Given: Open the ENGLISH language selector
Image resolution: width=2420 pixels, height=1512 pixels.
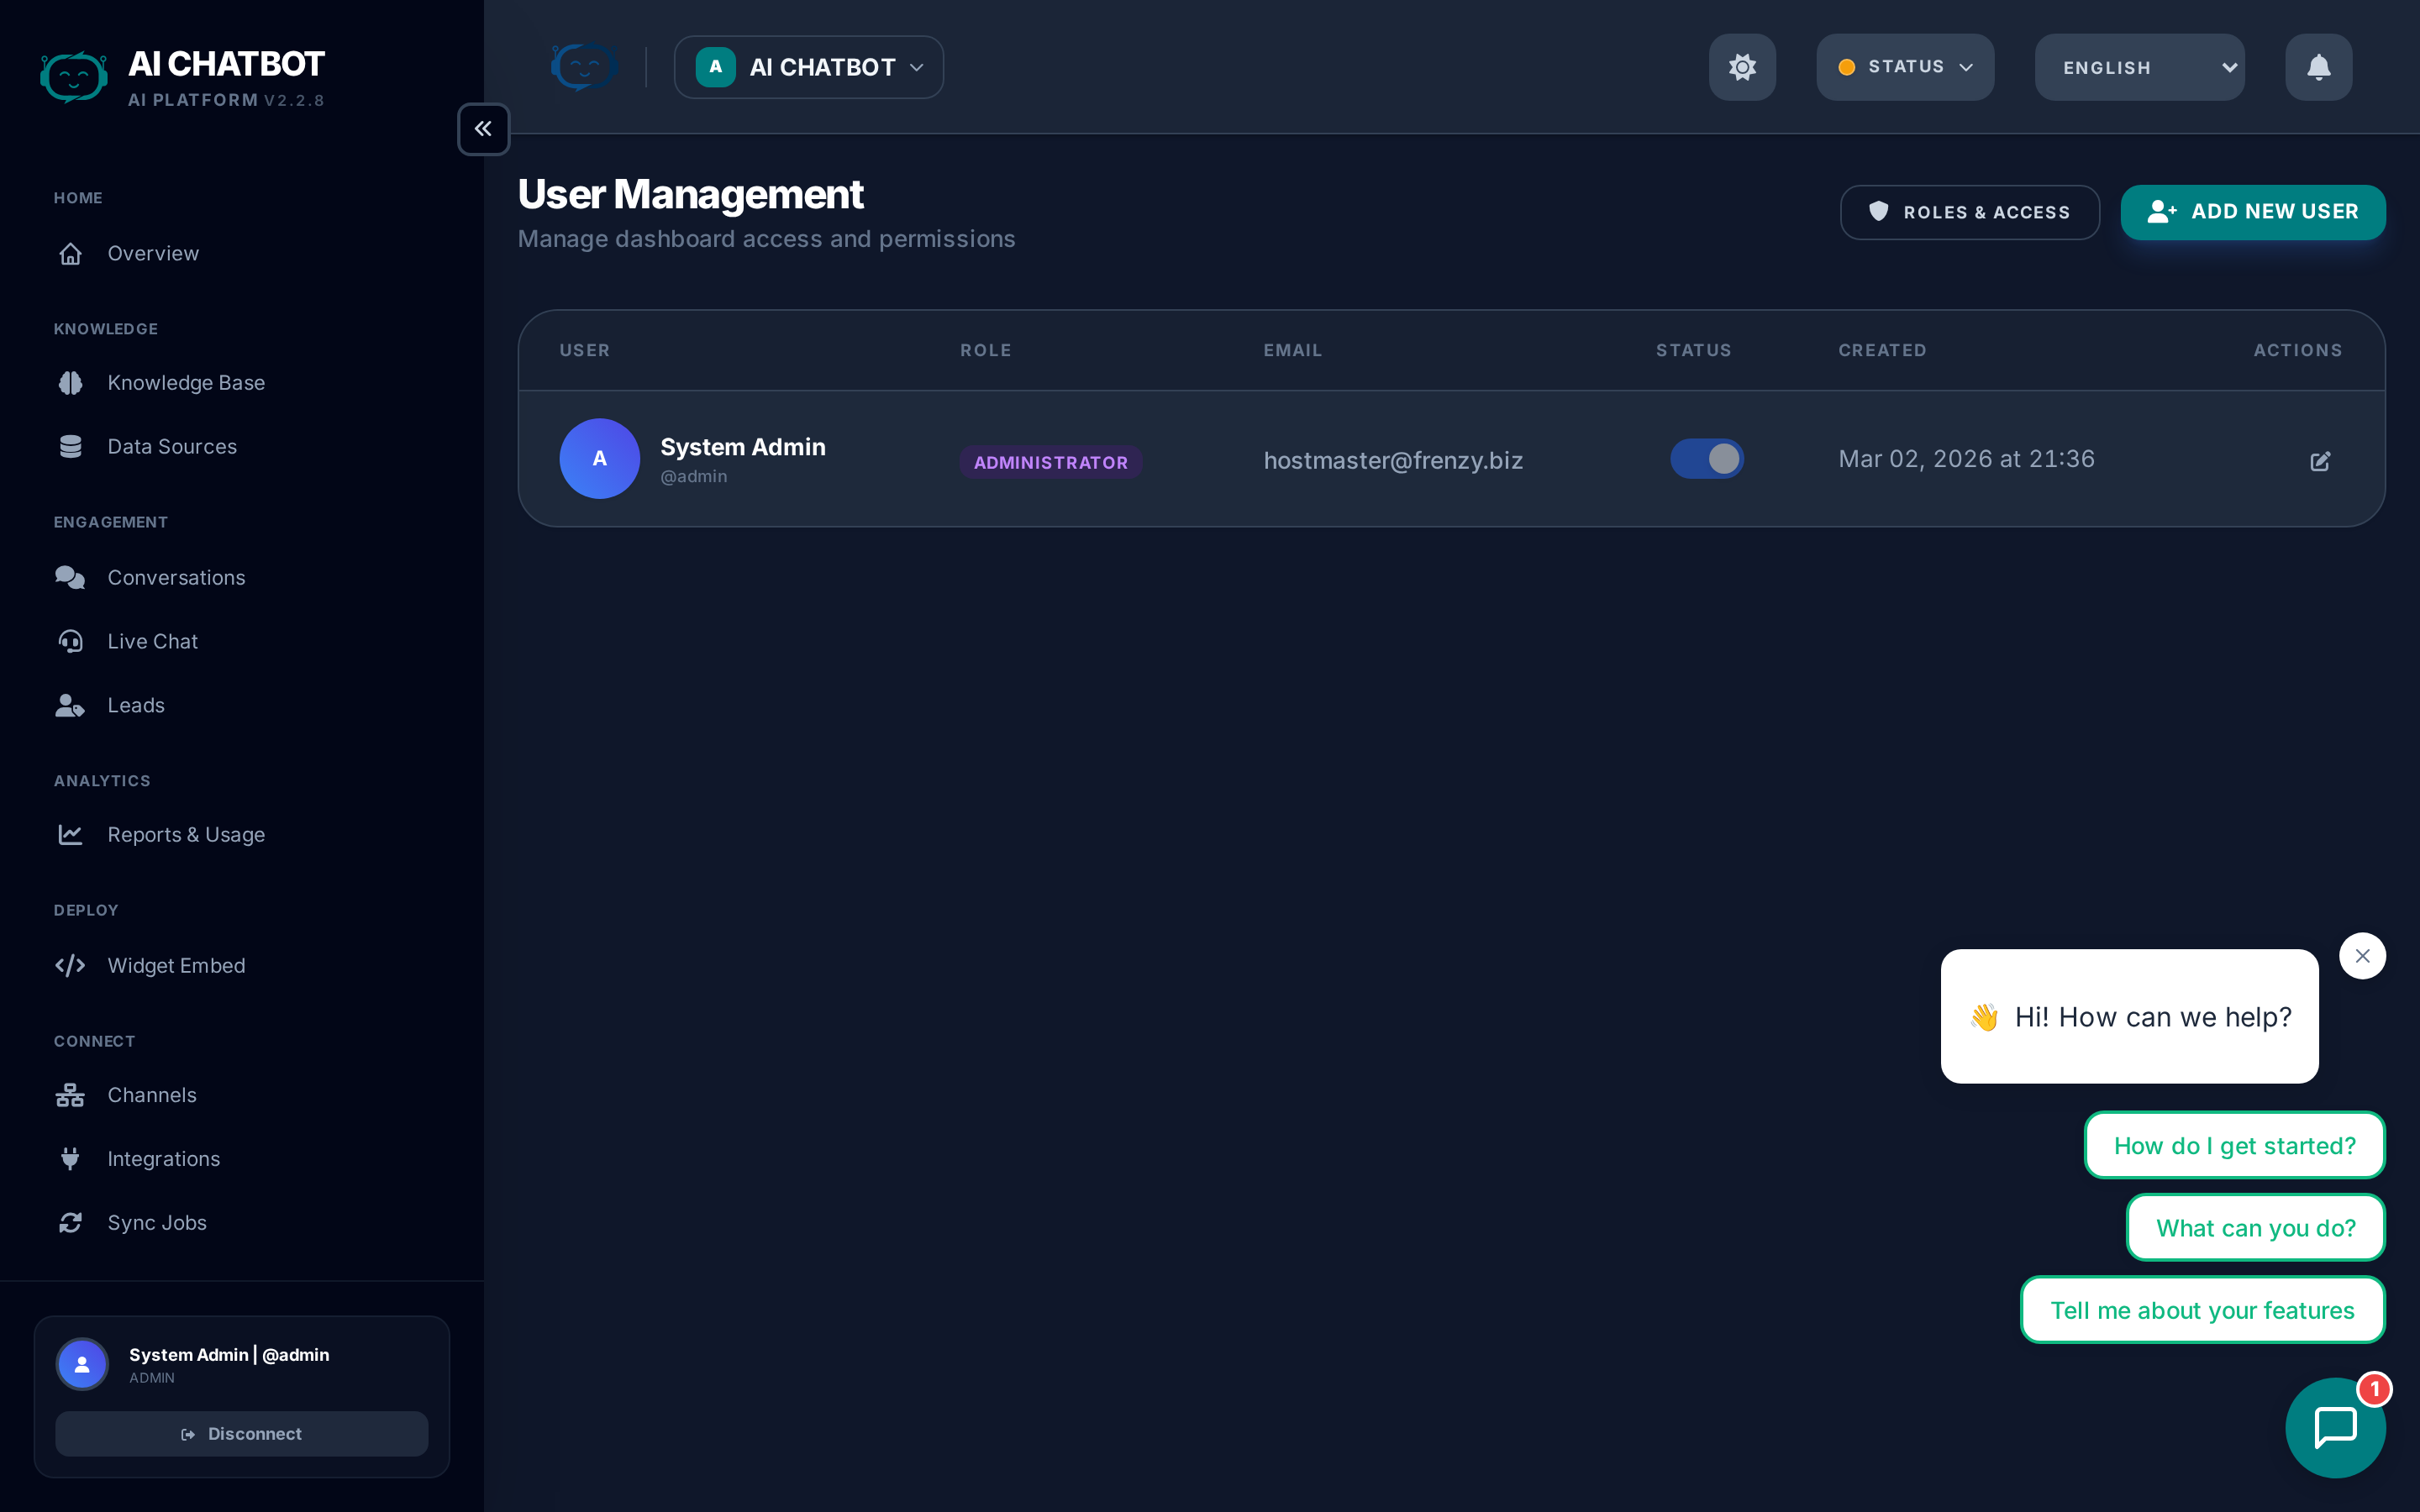Looking at the screenshot, I should coord(2139,67).
